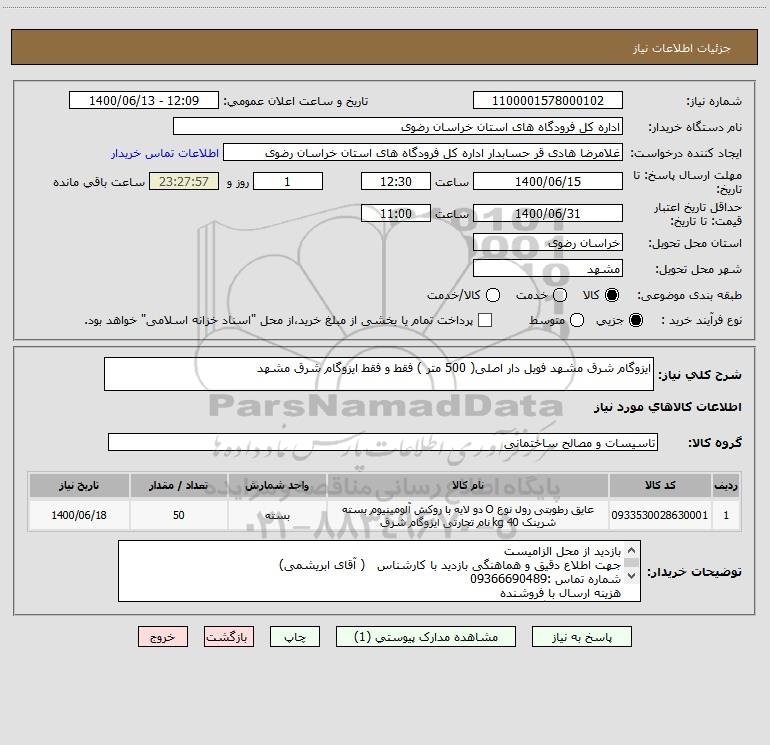Image resolution: width=770 pixels, height=745 pixels.
Task: Click the شرح کلی نیاز description box
Action: (379, 374)
